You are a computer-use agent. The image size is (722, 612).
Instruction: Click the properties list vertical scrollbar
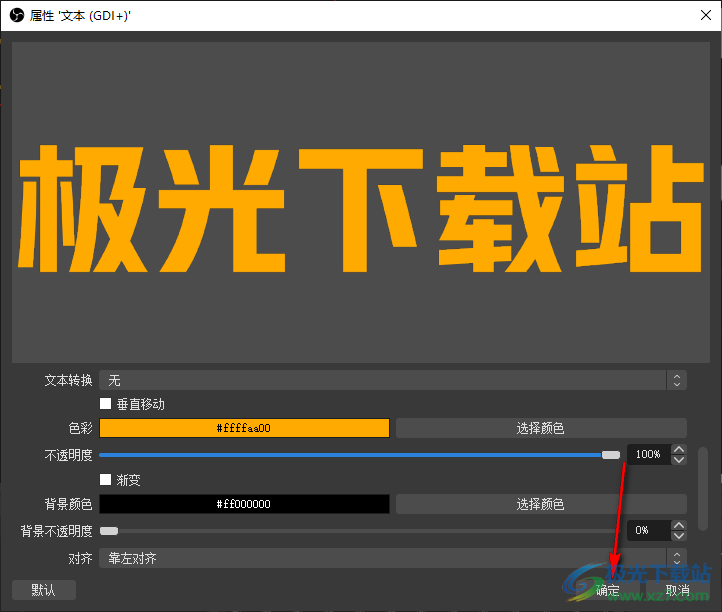(703, 489)
